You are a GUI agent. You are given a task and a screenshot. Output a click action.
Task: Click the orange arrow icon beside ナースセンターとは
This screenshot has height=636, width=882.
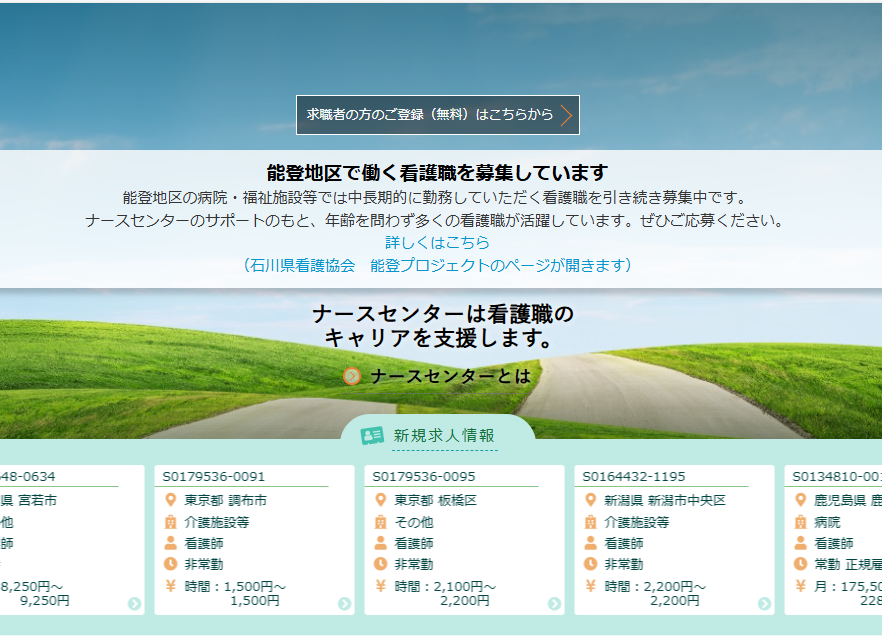[352, 376]
